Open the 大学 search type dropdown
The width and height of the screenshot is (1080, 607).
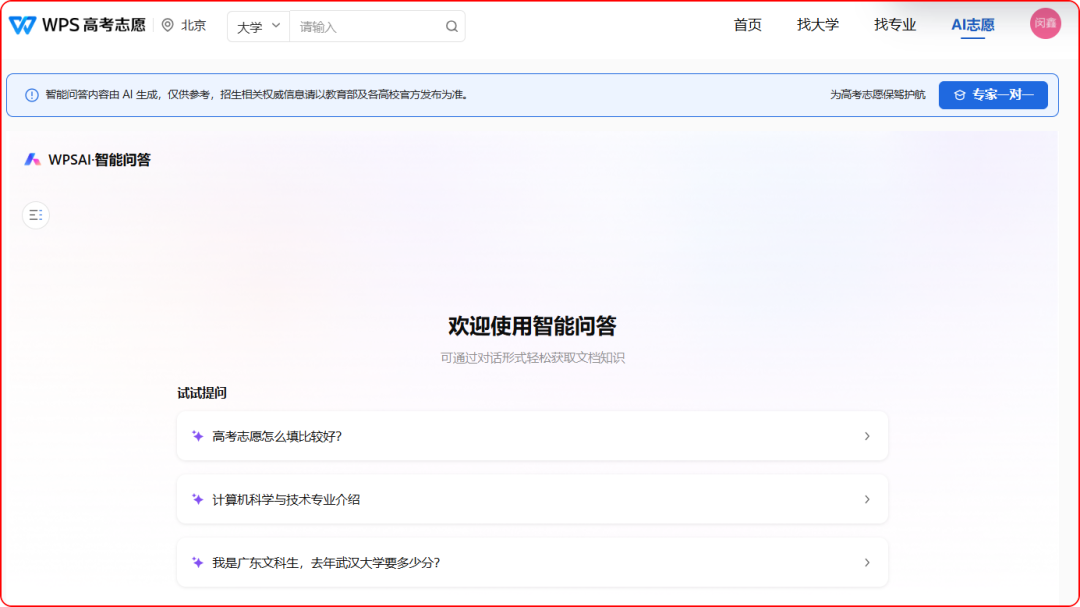click(258, 27)
